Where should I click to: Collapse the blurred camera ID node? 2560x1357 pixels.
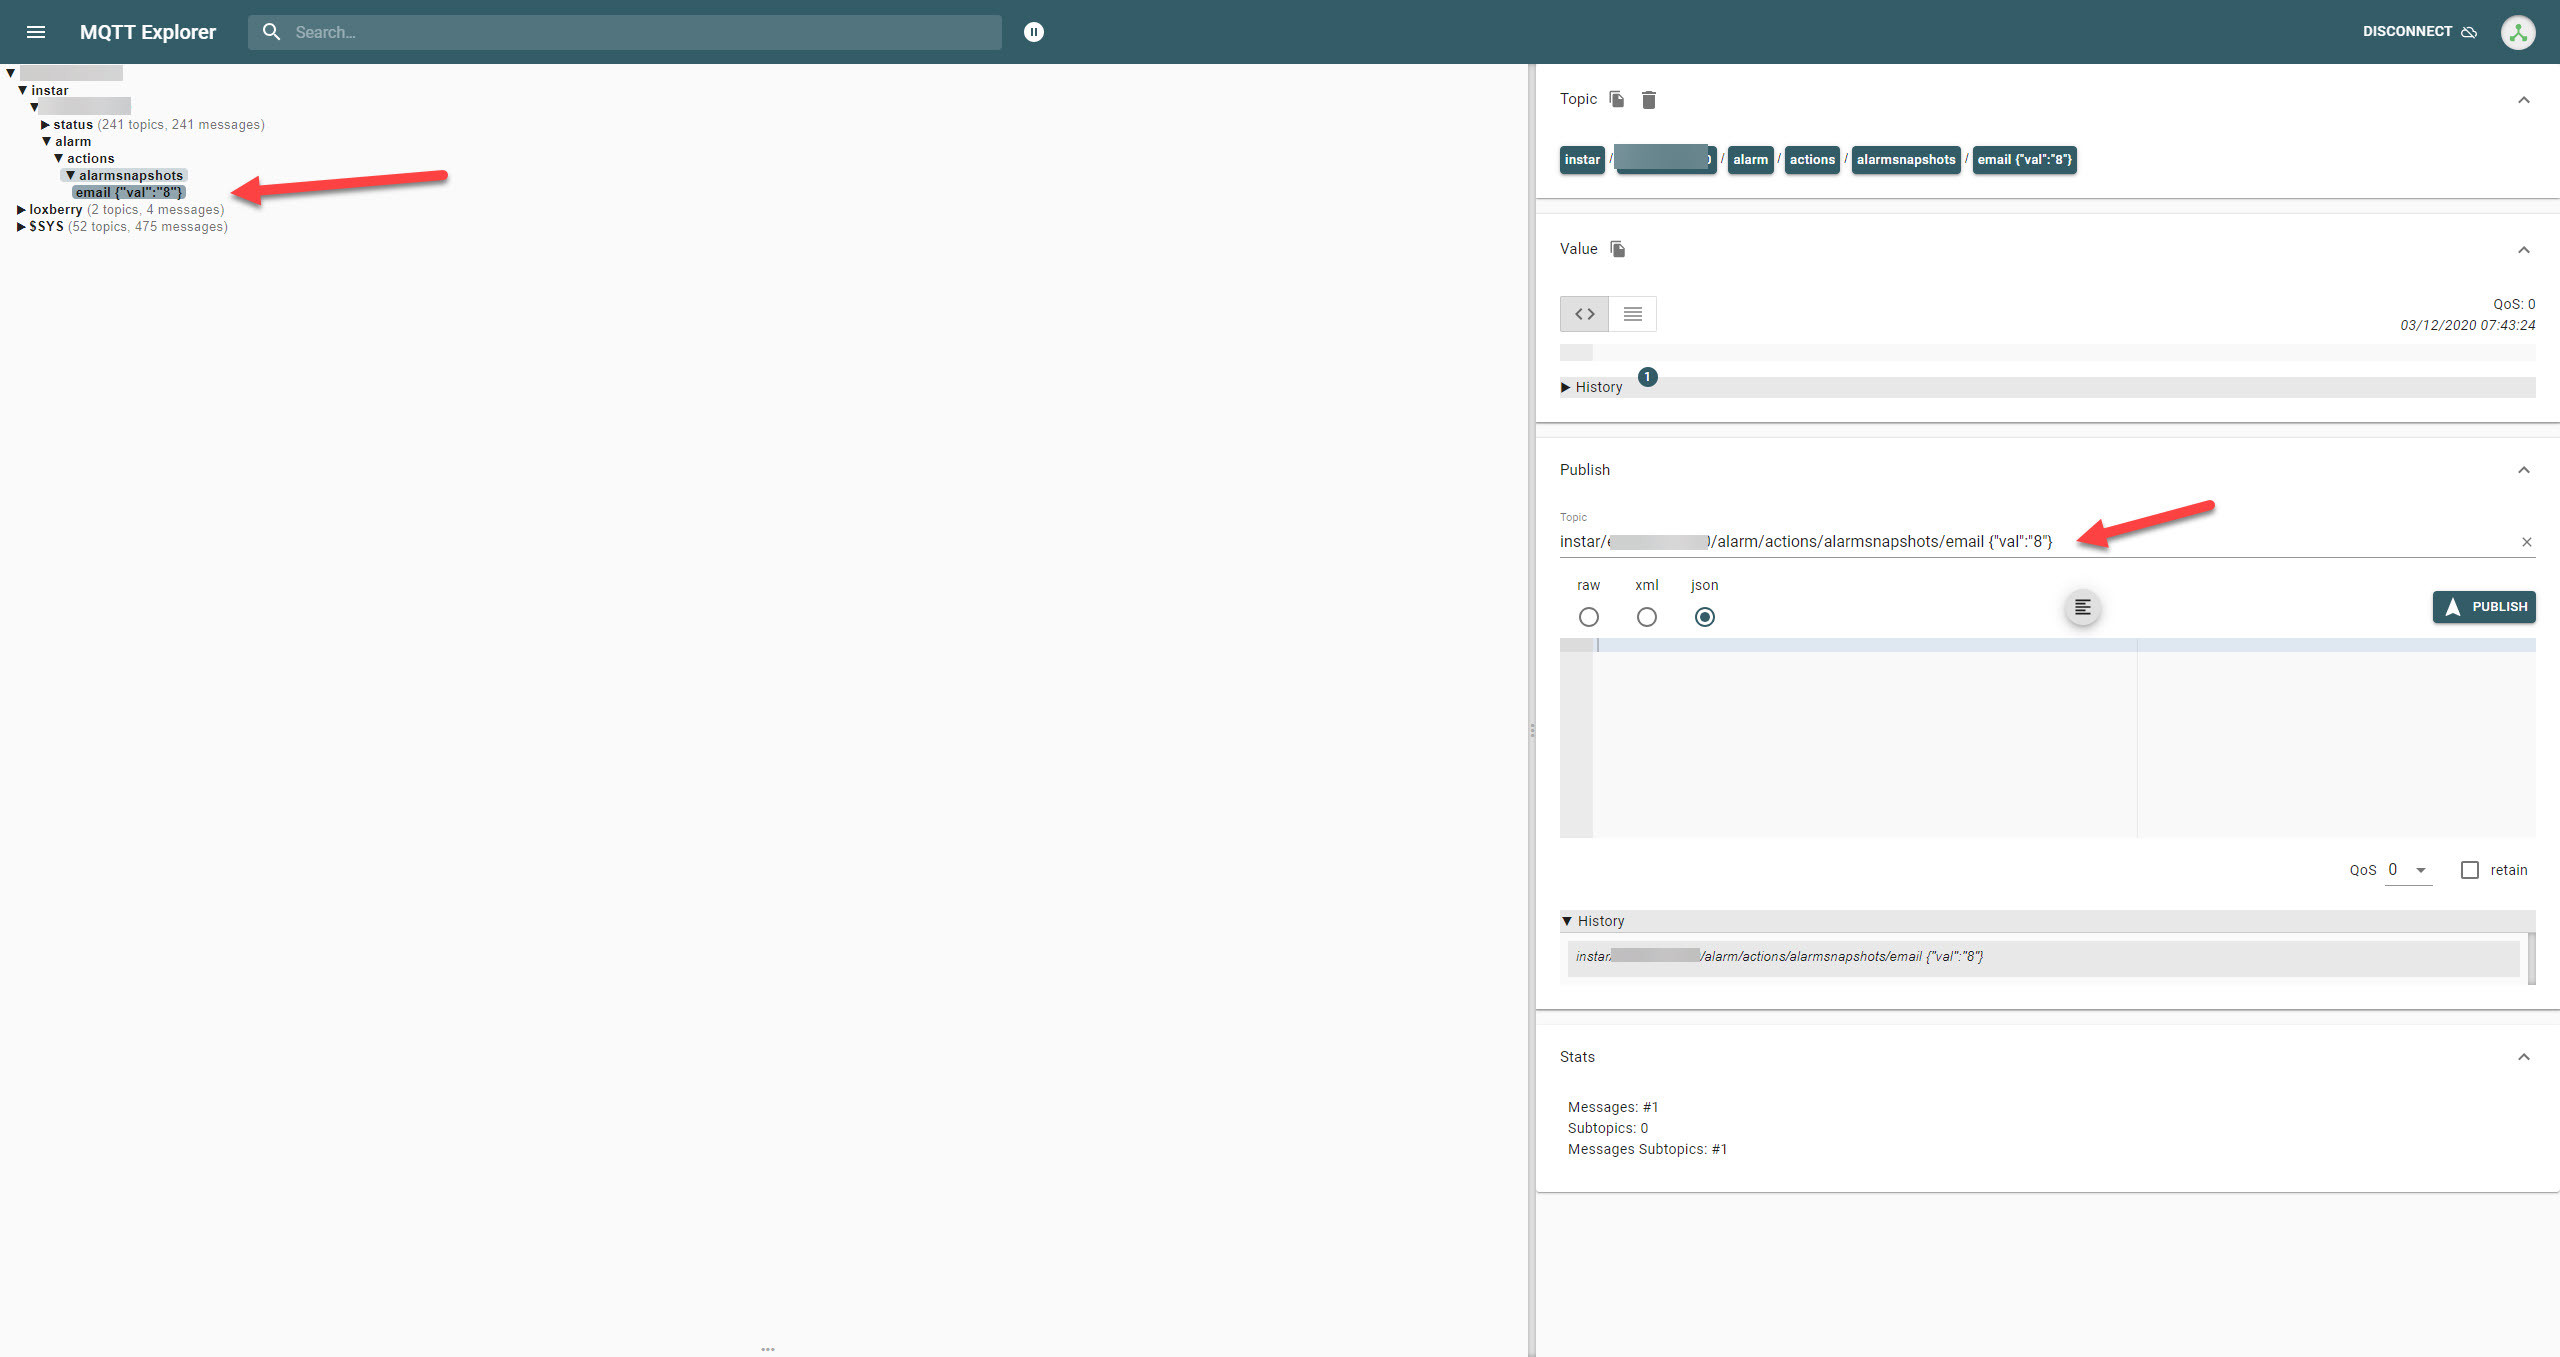[x=34, y=108]
